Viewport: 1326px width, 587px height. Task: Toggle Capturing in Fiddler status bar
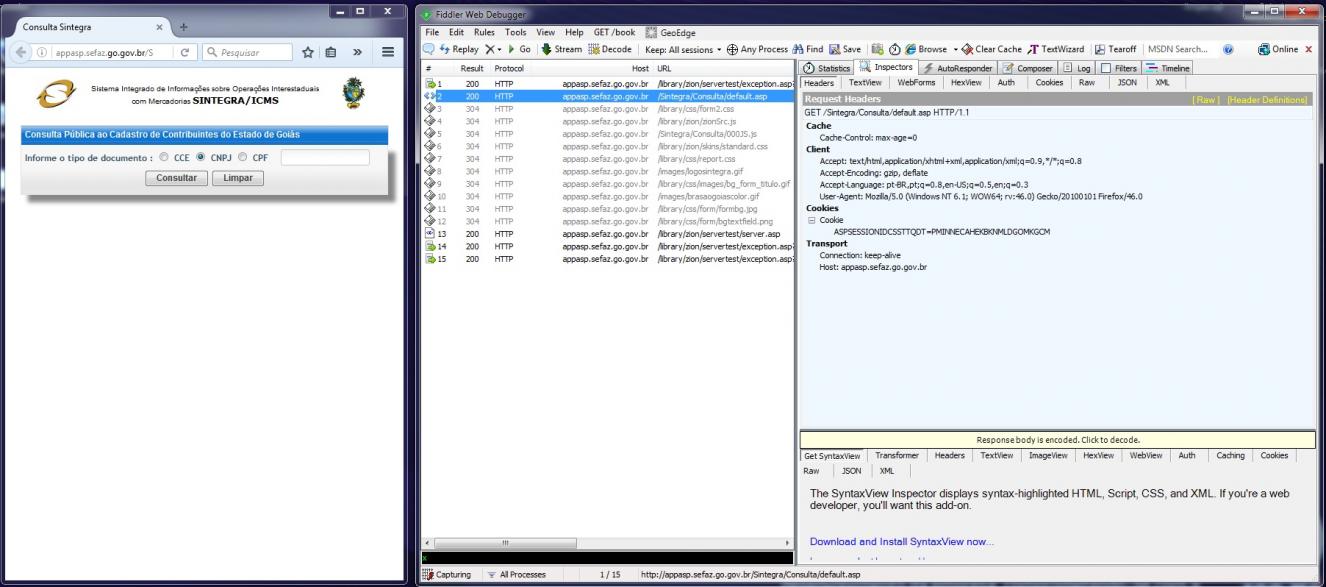tap(447, 575)
